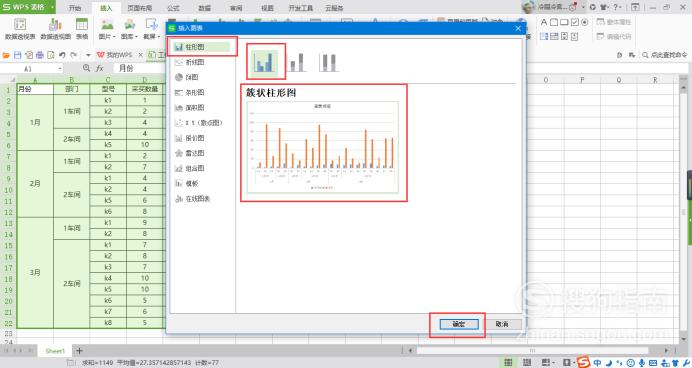This screenshot has width=692, height=368.
Task: Switch to the 我的WPS document tab
Action: point(115,55)
